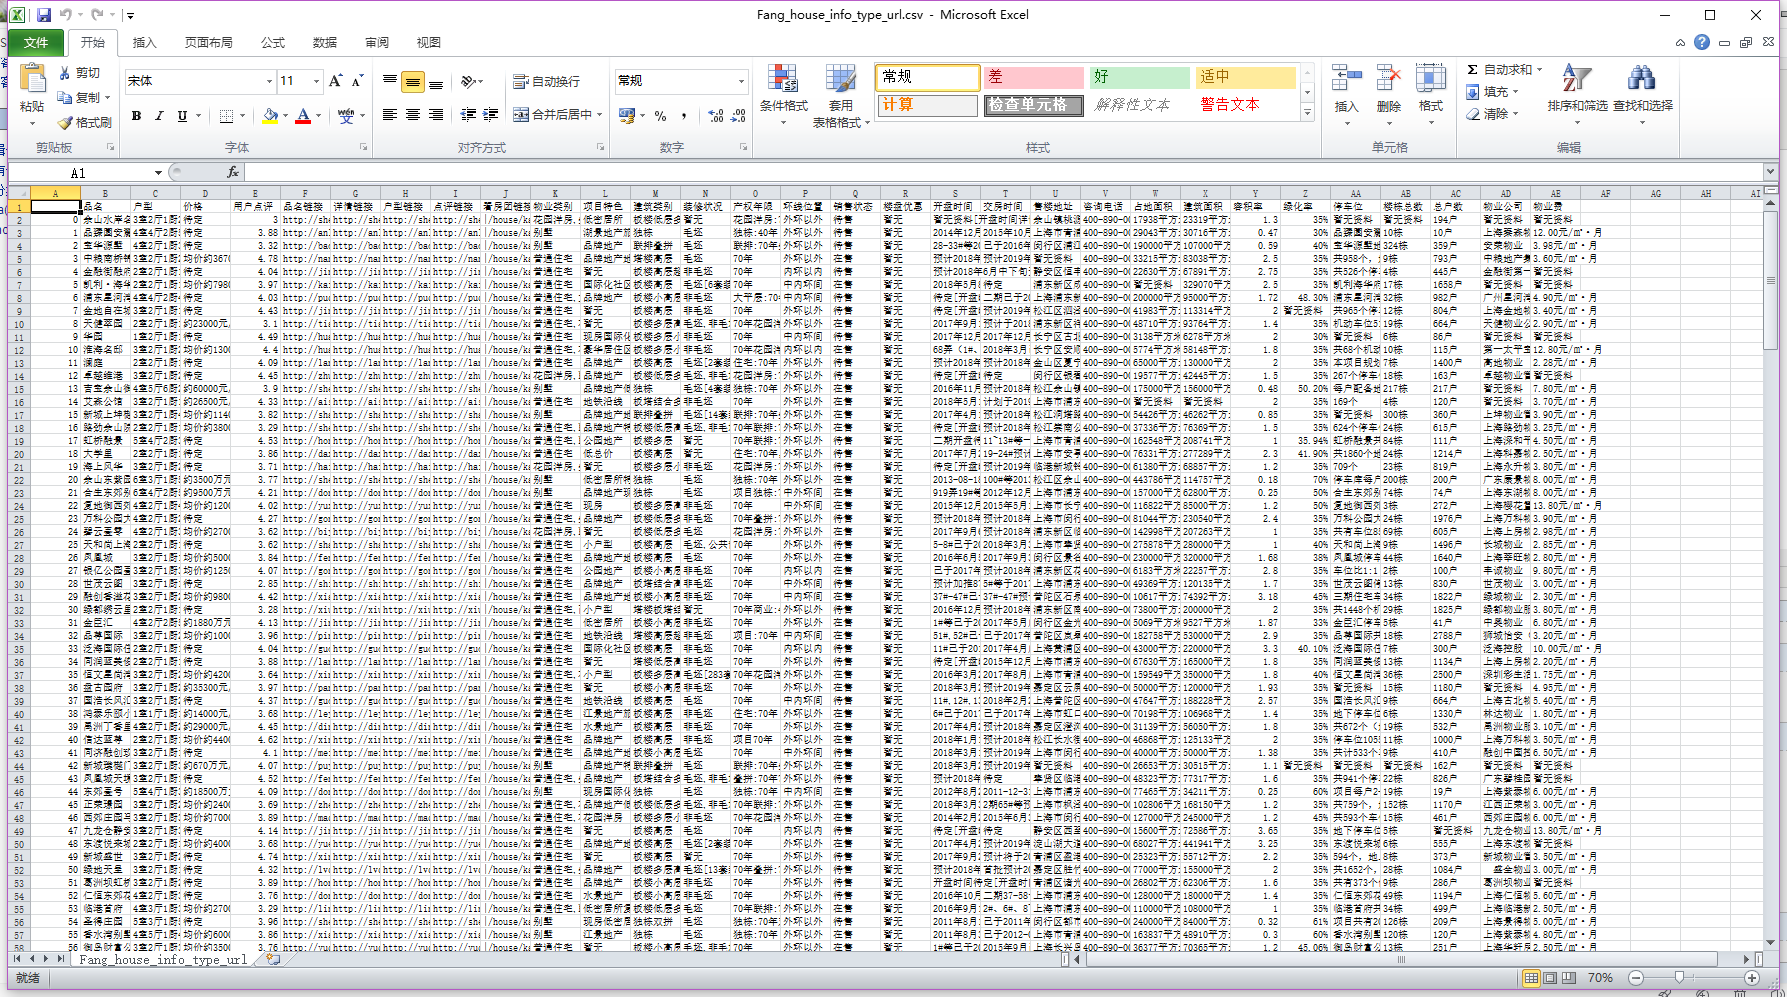This screenshot has height=997, width=1787.
Task: Open the Data (数据) ribbon tab
Action: (x=325, y=42)
